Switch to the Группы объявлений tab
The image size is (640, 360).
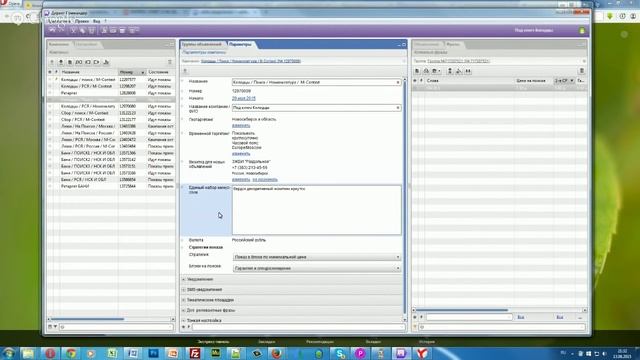(202, 44)
